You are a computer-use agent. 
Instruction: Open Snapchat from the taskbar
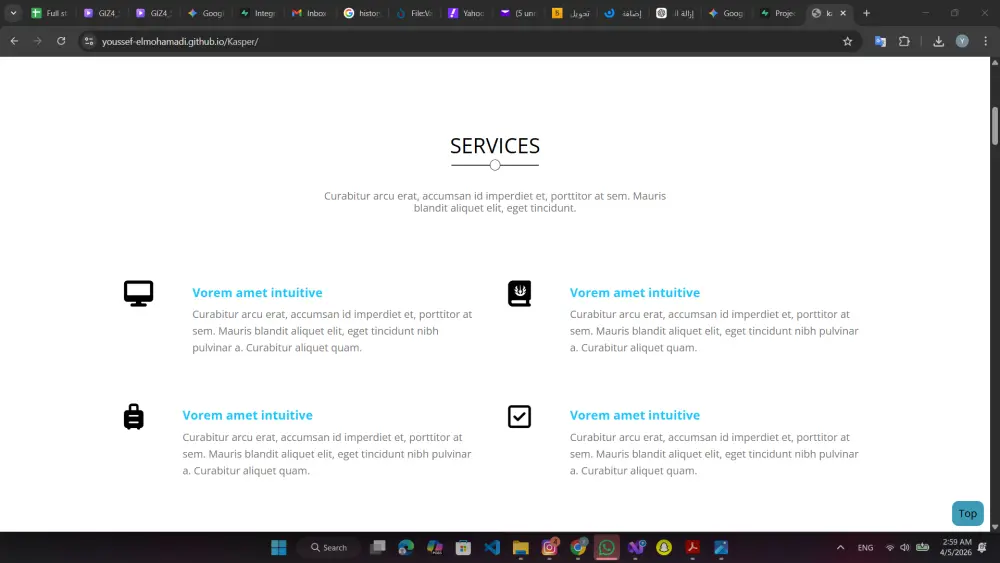(664, 548)
